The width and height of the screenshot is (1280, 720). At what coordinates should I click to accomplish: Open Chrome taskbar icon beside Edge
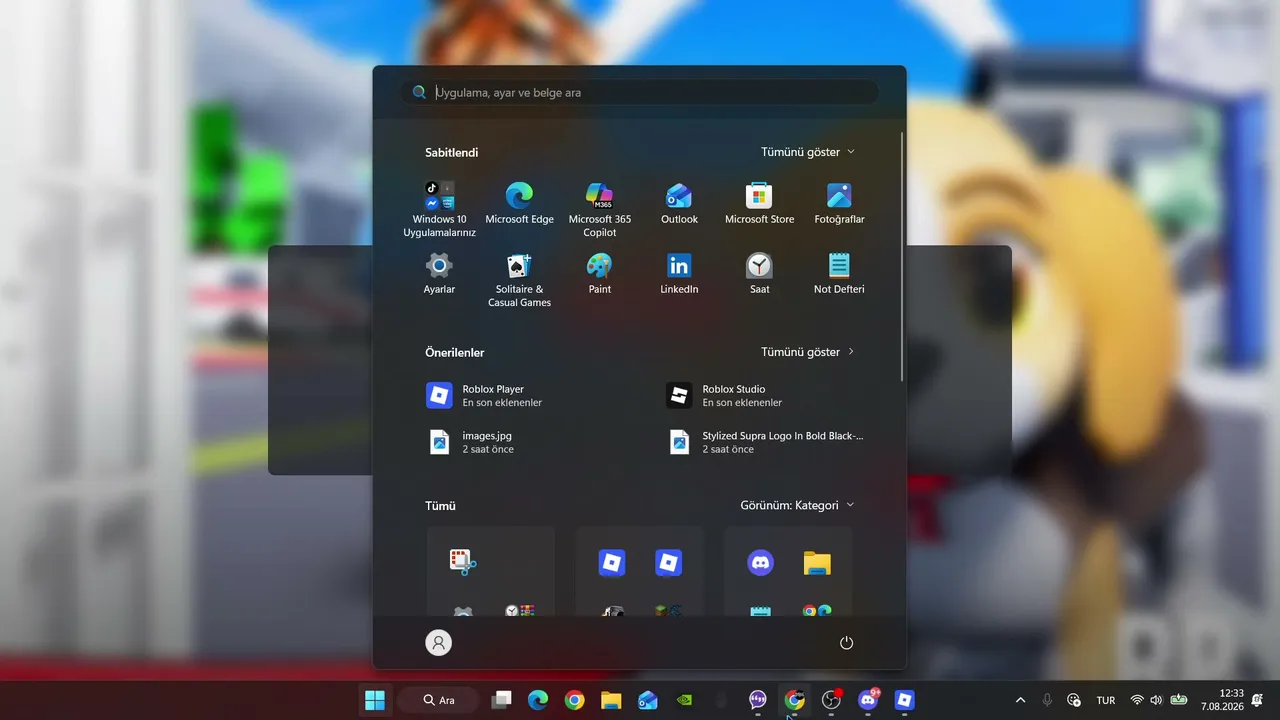pos(574,700)
